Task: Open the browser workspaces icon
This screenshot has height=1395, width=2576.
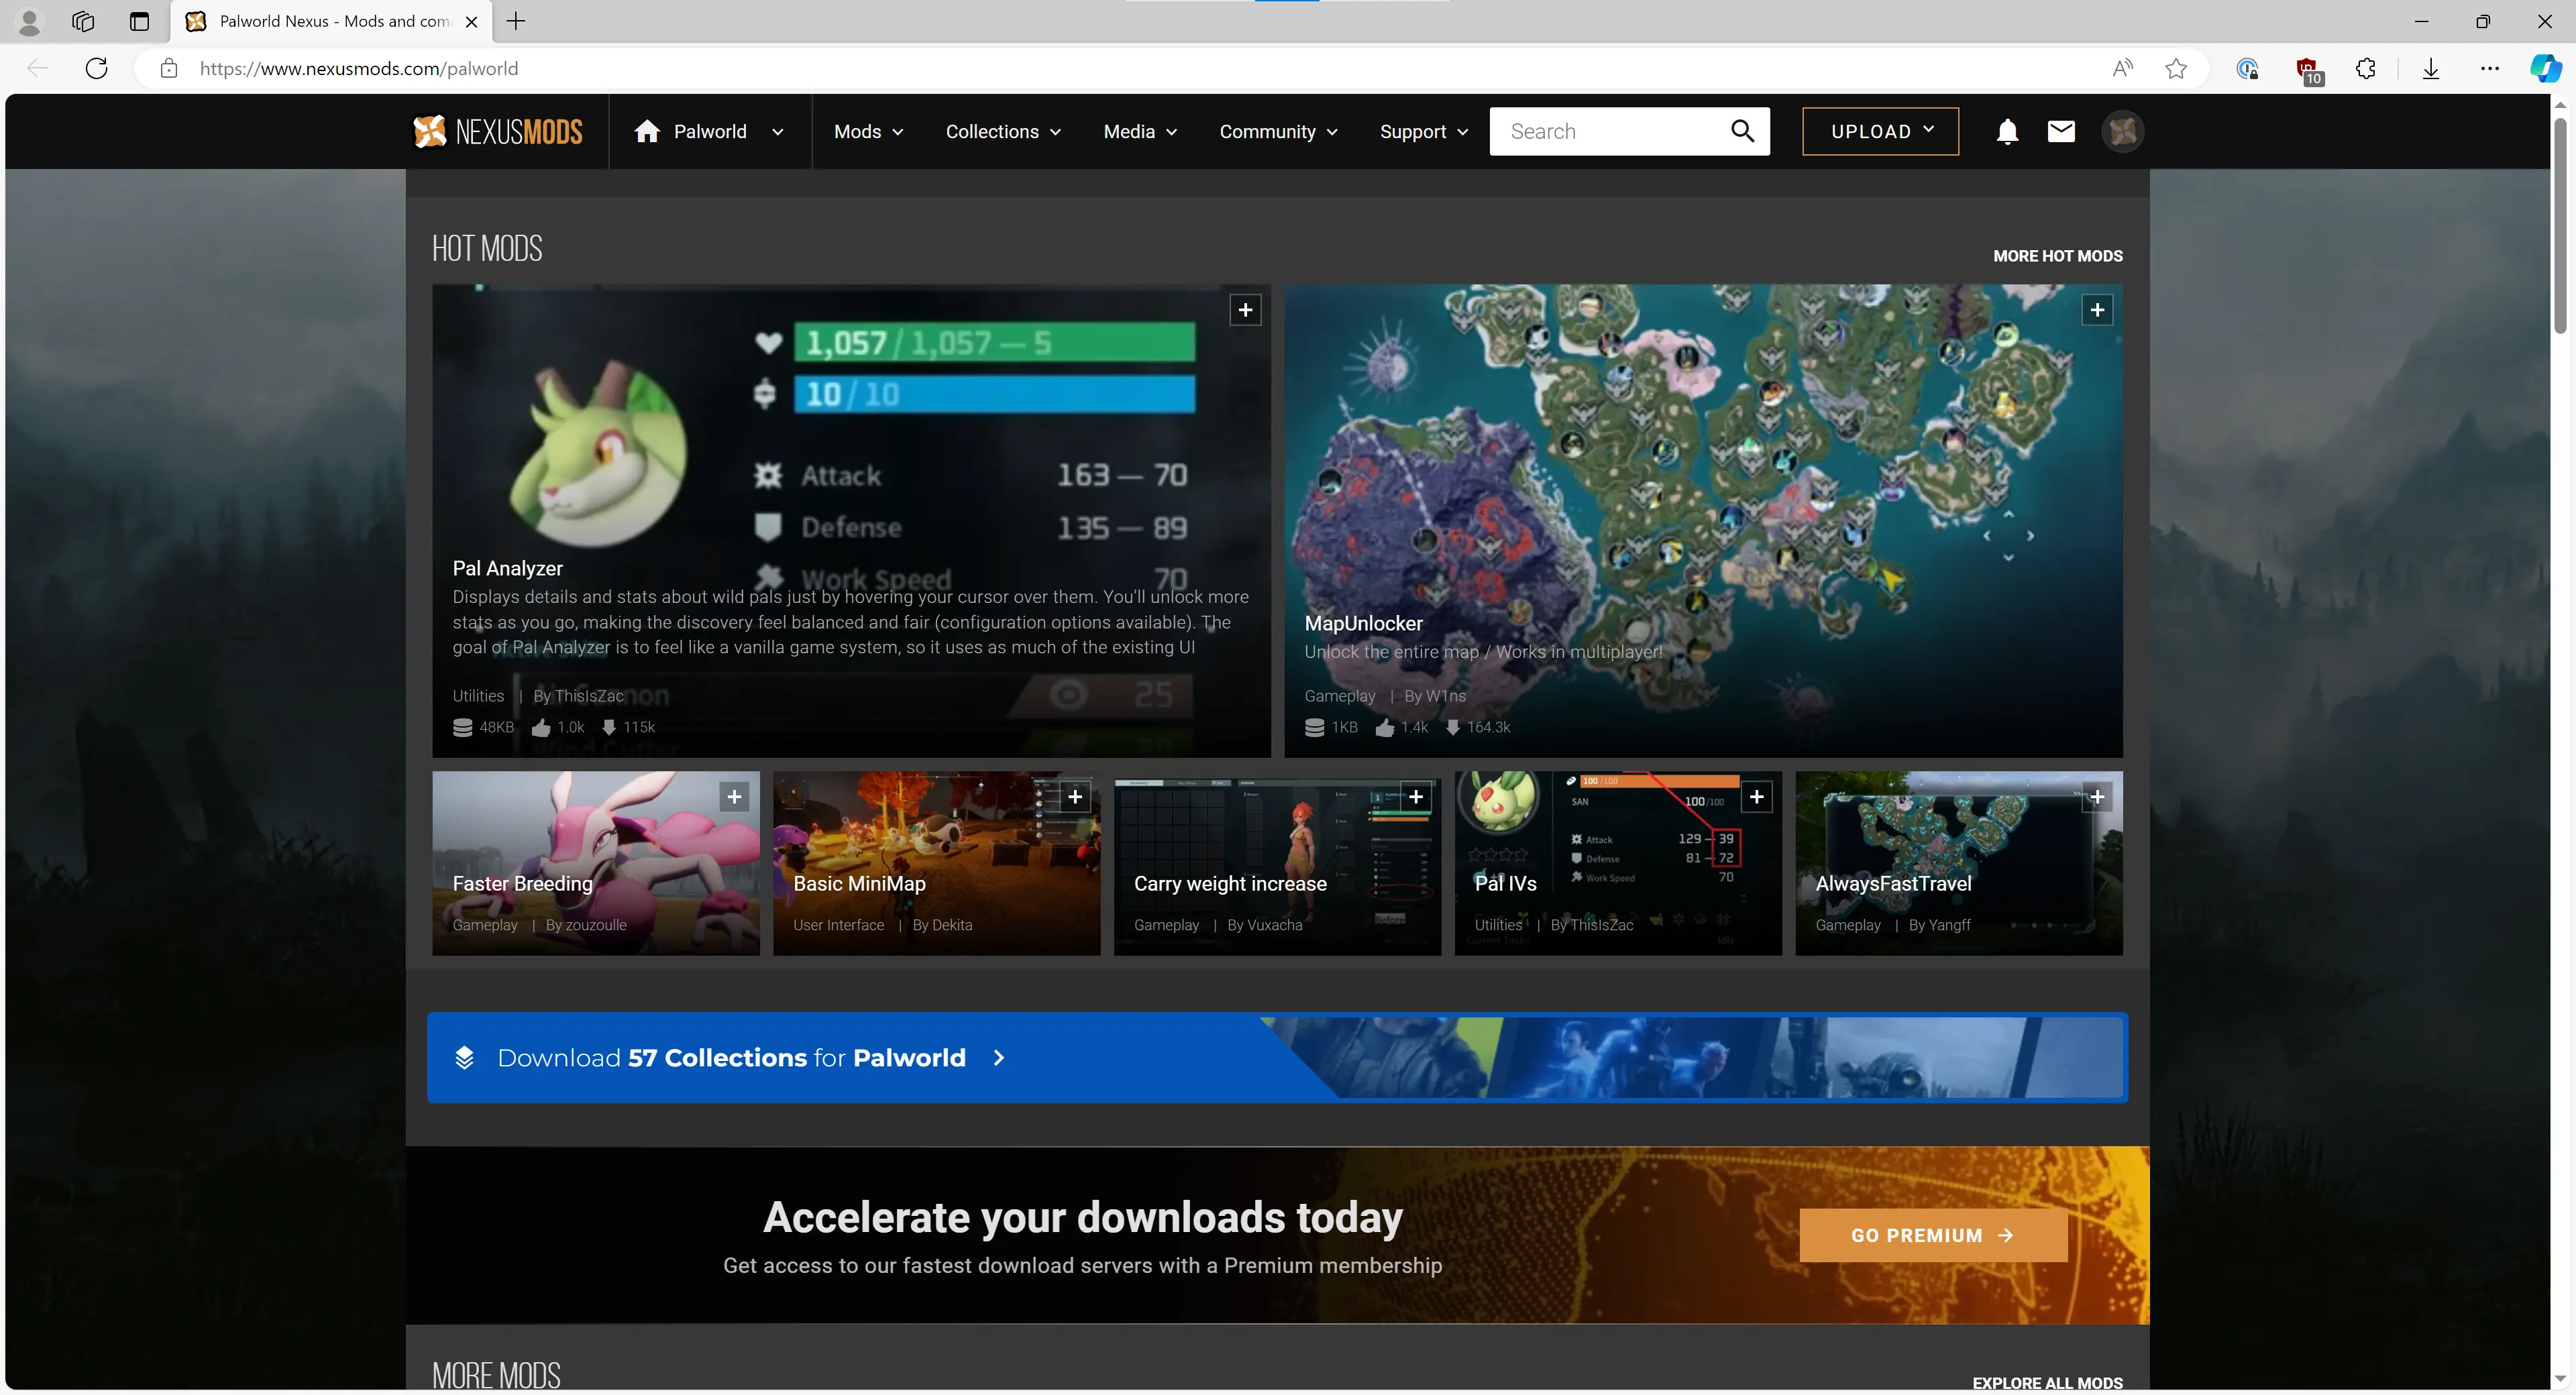Action: coord(83,21)
